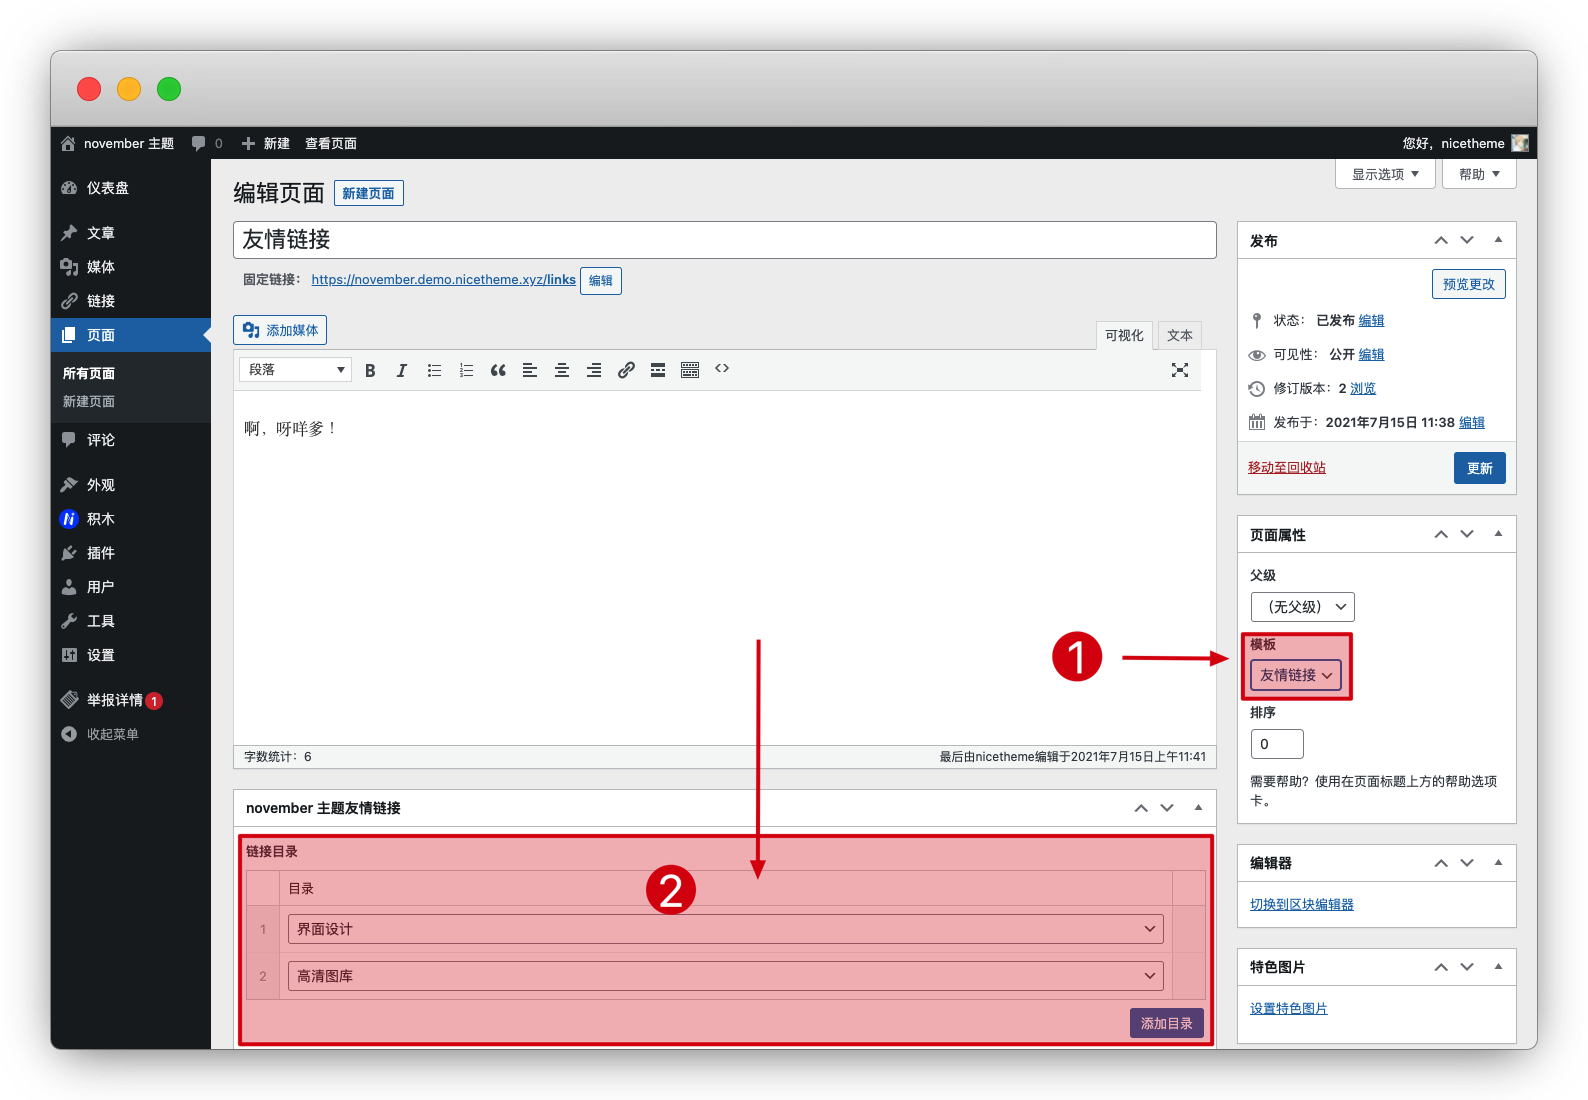This screenshot has width=1588, height=1100.
Task: Toggle the toolbar keyboard icon
Action: click(690, 370)
